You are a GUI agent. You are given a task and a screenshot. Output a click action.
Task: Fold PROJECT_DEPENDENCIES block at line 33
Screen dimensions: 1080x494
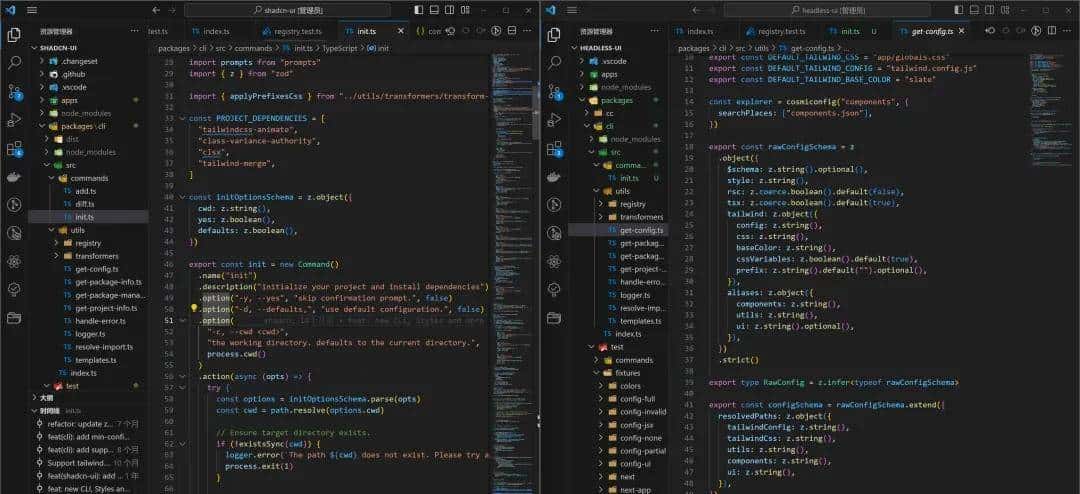[183, 119]
